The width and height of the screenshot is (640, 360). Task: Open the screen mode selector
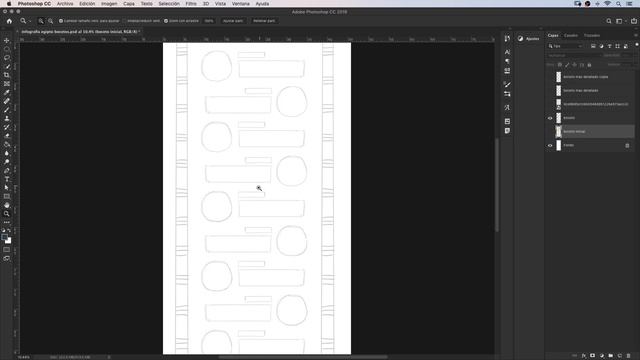(x=7, y=258)
